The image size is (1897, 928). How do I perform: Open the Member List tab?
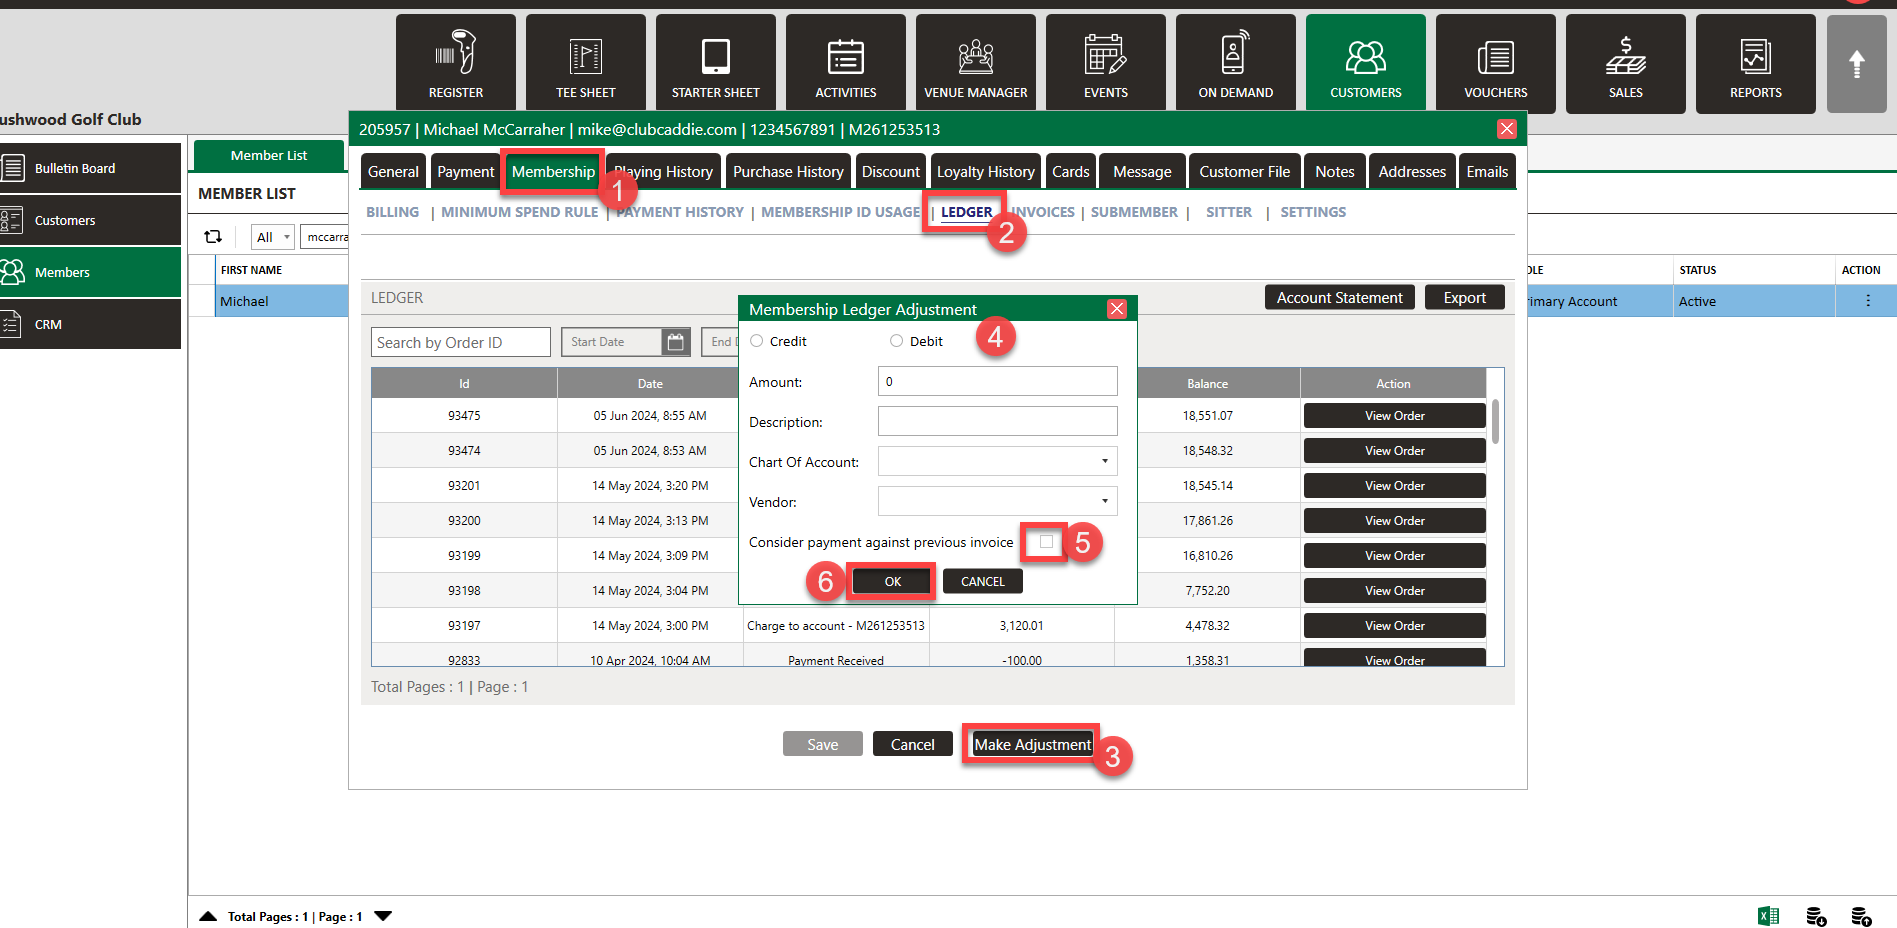tap(269, 155)
